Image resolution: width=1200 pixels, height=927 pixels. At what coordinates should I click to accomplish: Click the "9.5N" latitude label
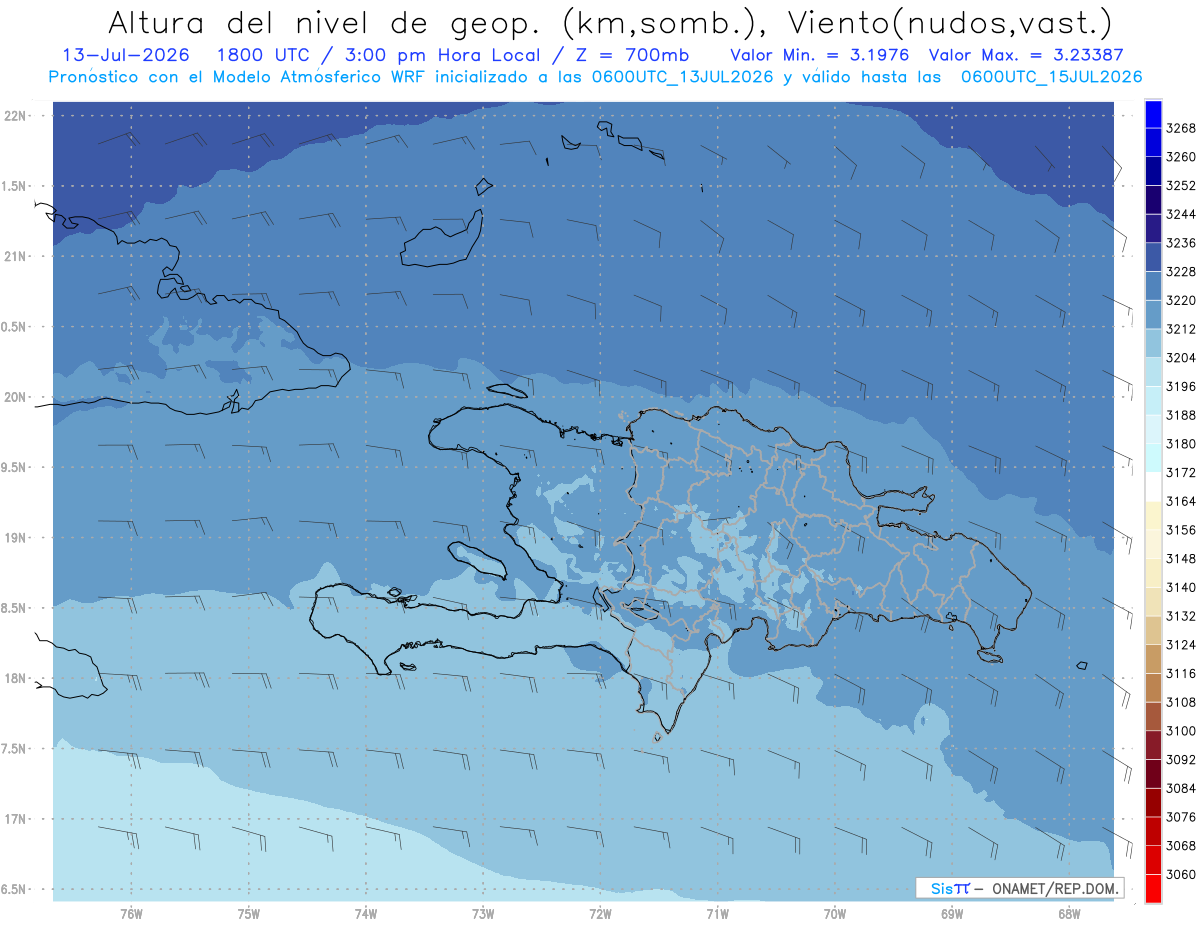[x=15, y=467]
